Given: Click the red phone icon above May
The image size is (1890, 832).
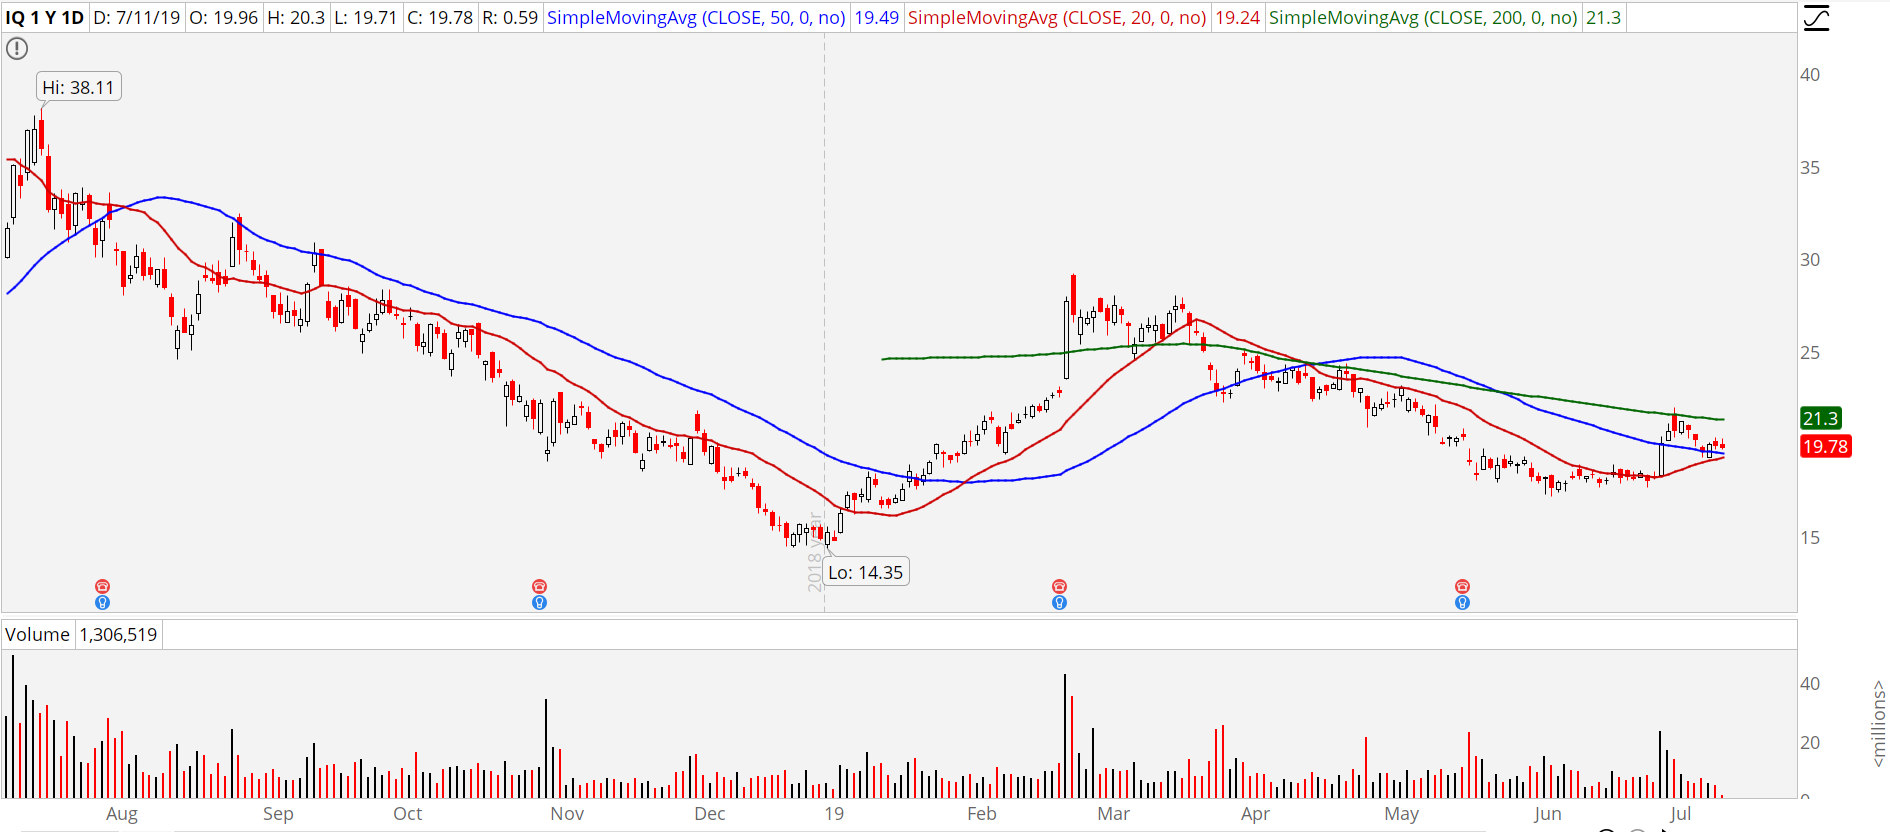Looking at the screenshot, I should click(1462, 586).
